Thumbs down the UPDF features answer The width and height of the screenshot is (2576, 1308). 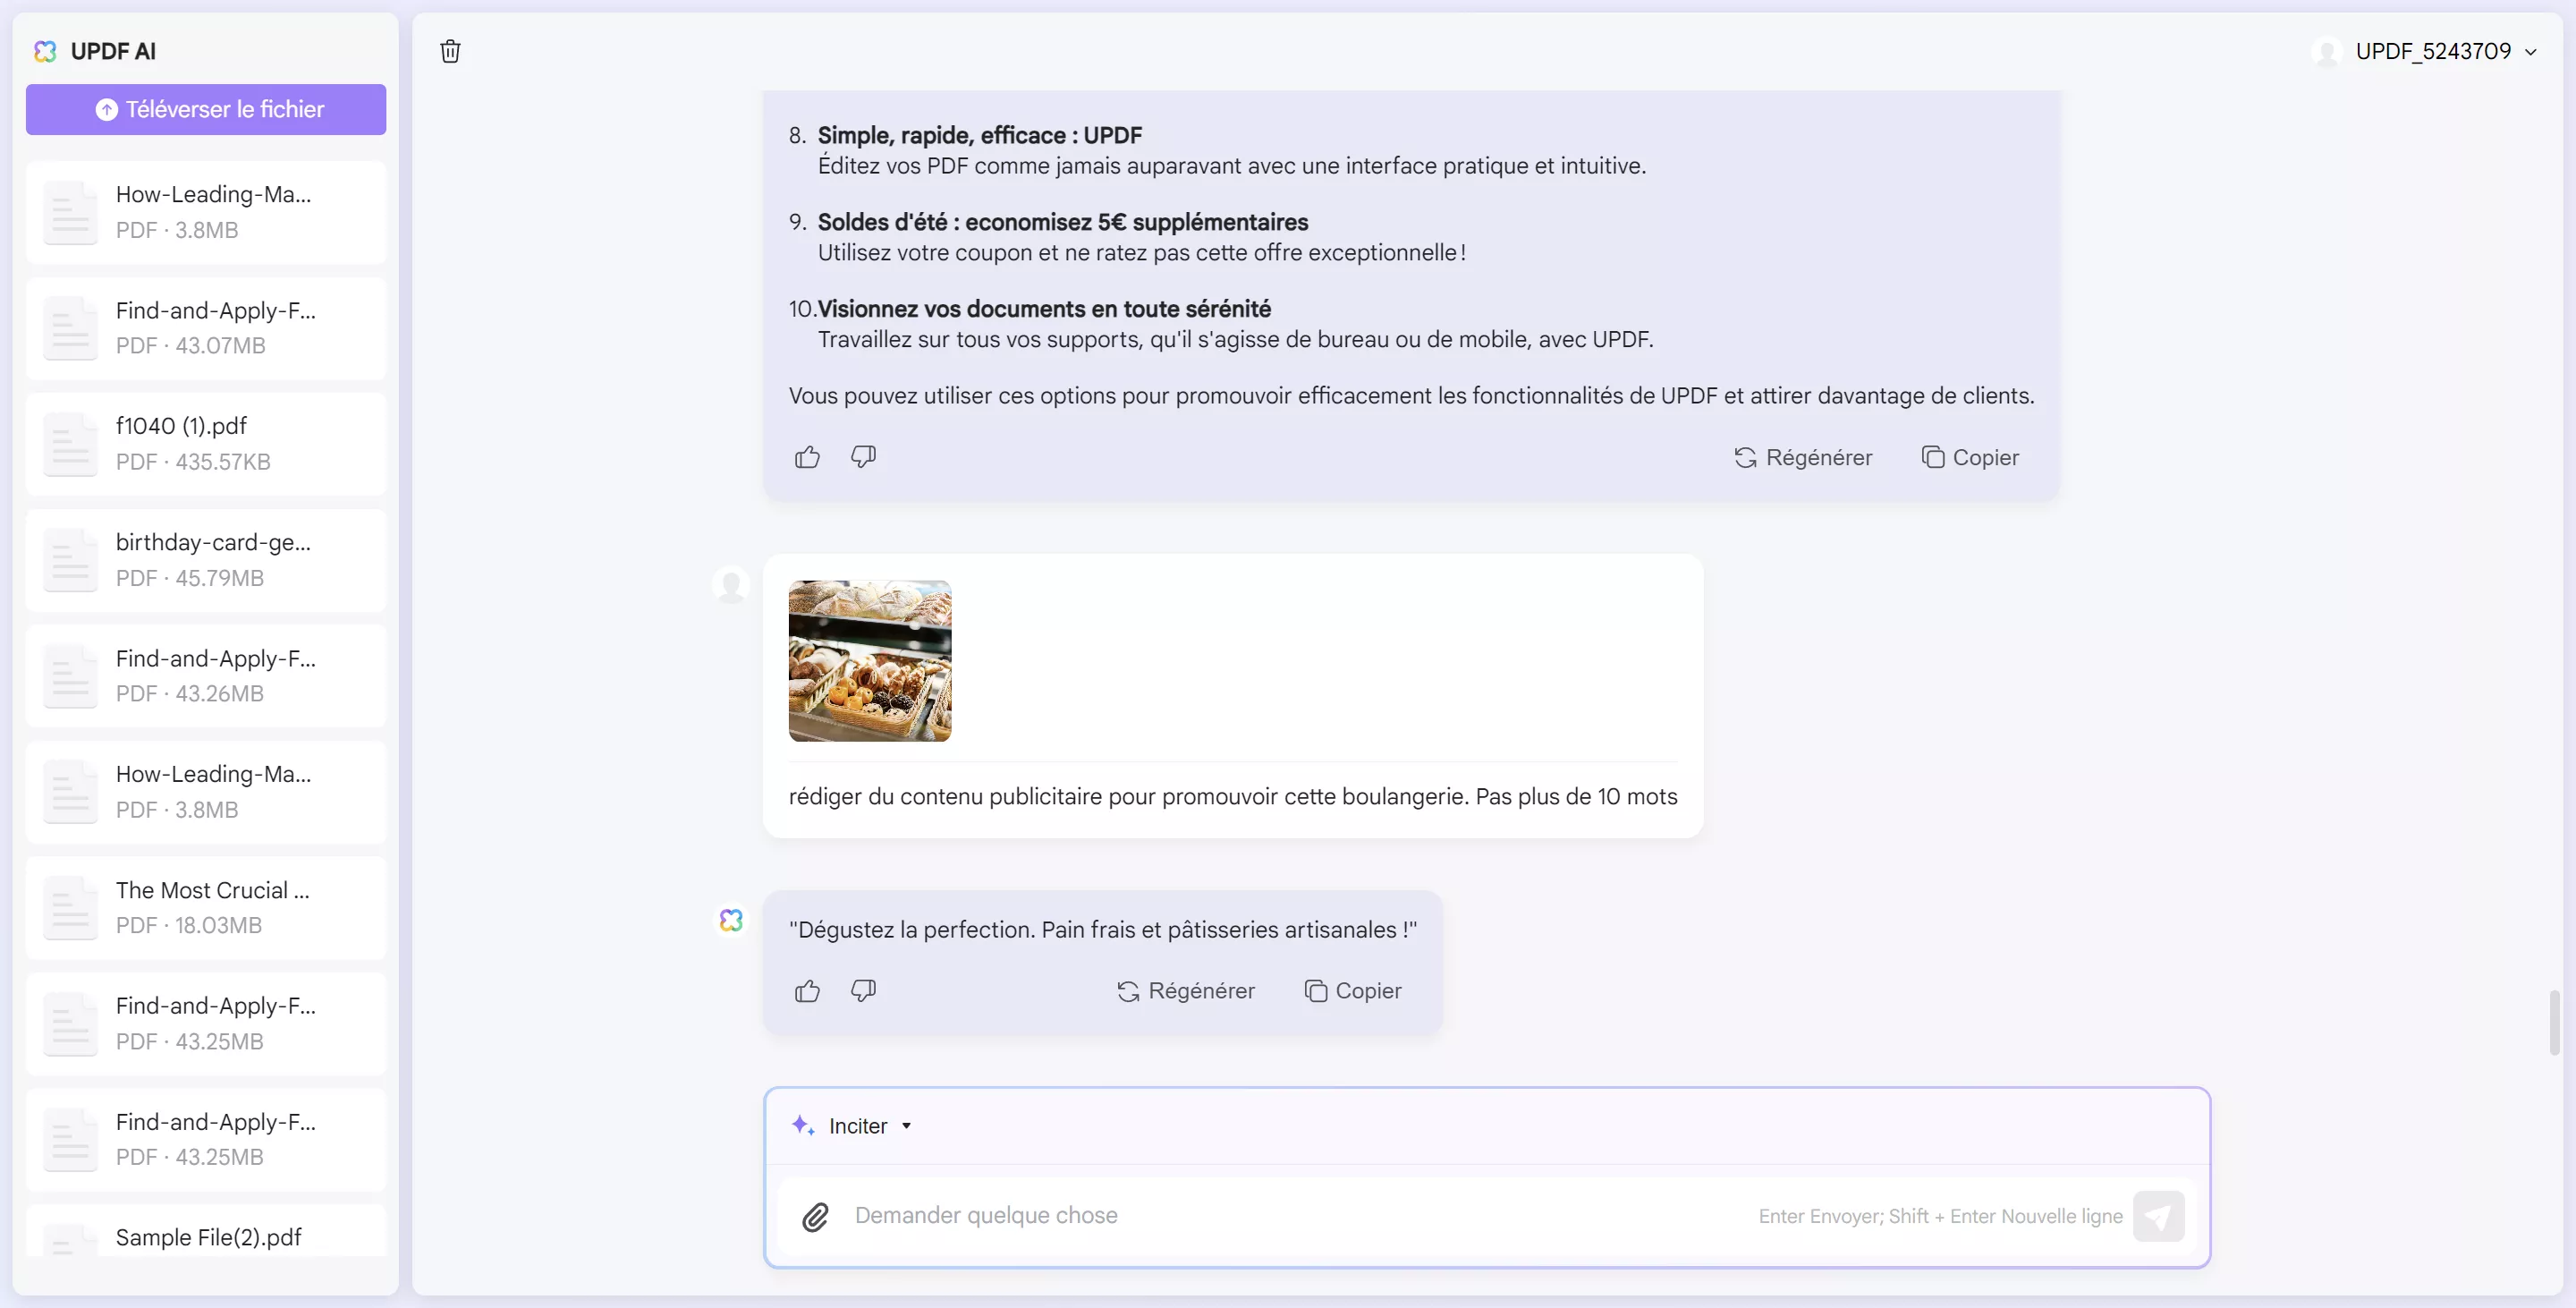pyautogui.click(x=862, y=457)
